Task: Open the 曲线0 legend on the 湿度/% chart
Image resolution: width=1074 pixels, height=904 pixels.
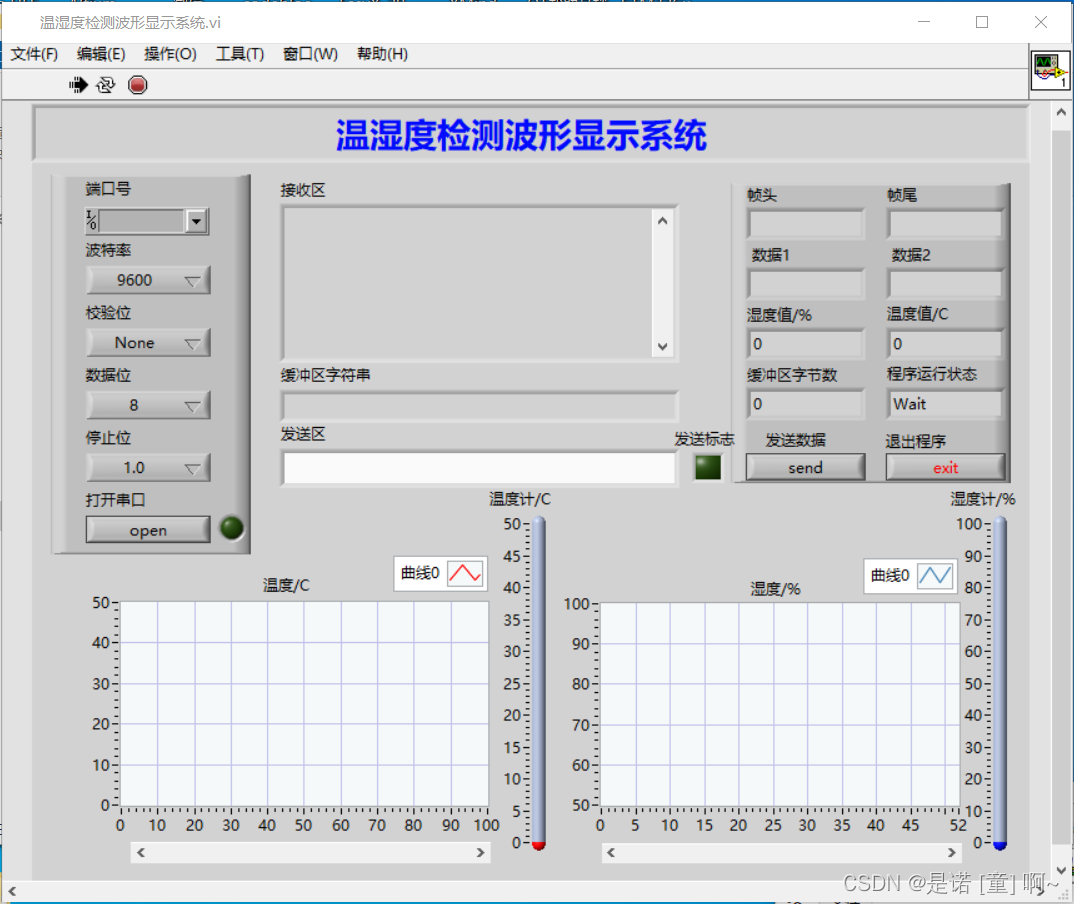Action: tap(909, 575)
